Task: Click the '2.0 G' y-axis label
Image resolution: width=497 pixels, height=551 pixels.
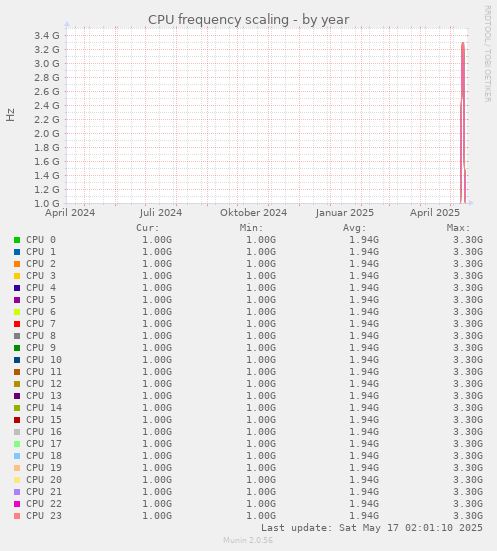Action: point(47,134)
